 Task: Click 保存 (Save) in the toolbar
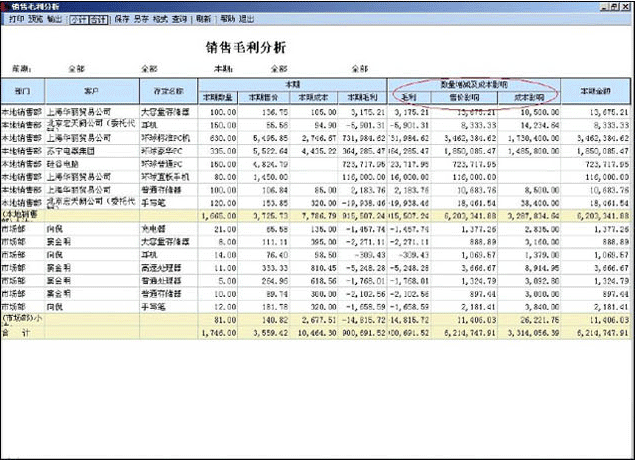[122, 19]
